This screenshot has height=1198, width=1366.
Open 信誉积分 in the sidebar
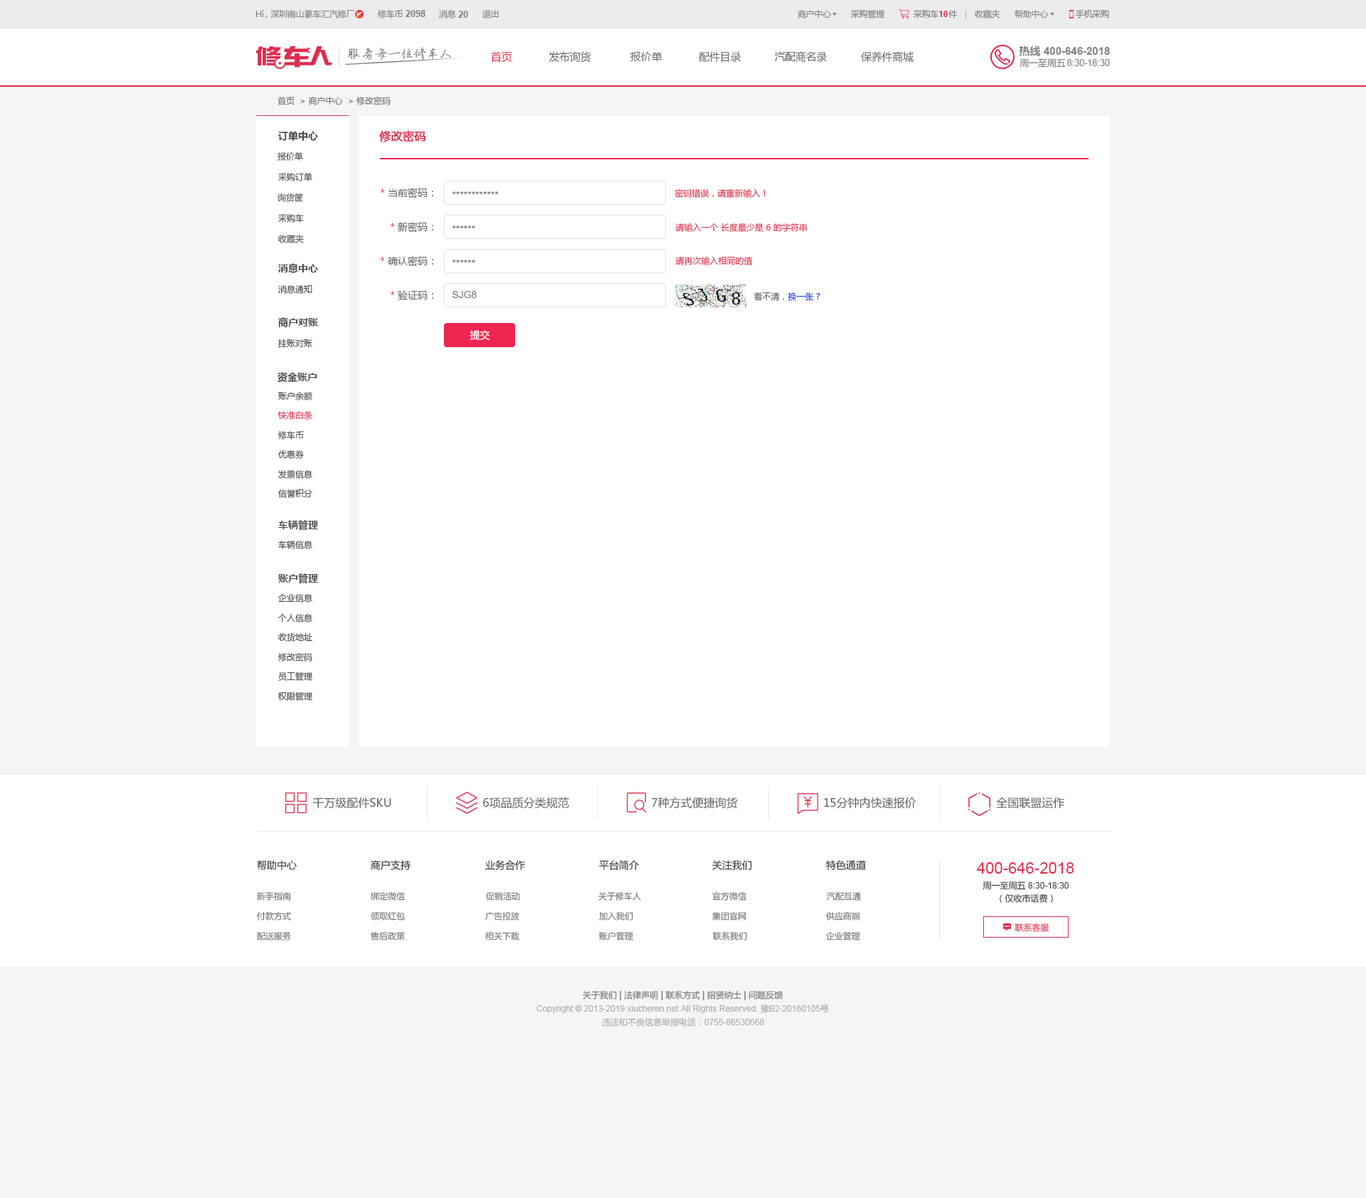pos(295,494)
